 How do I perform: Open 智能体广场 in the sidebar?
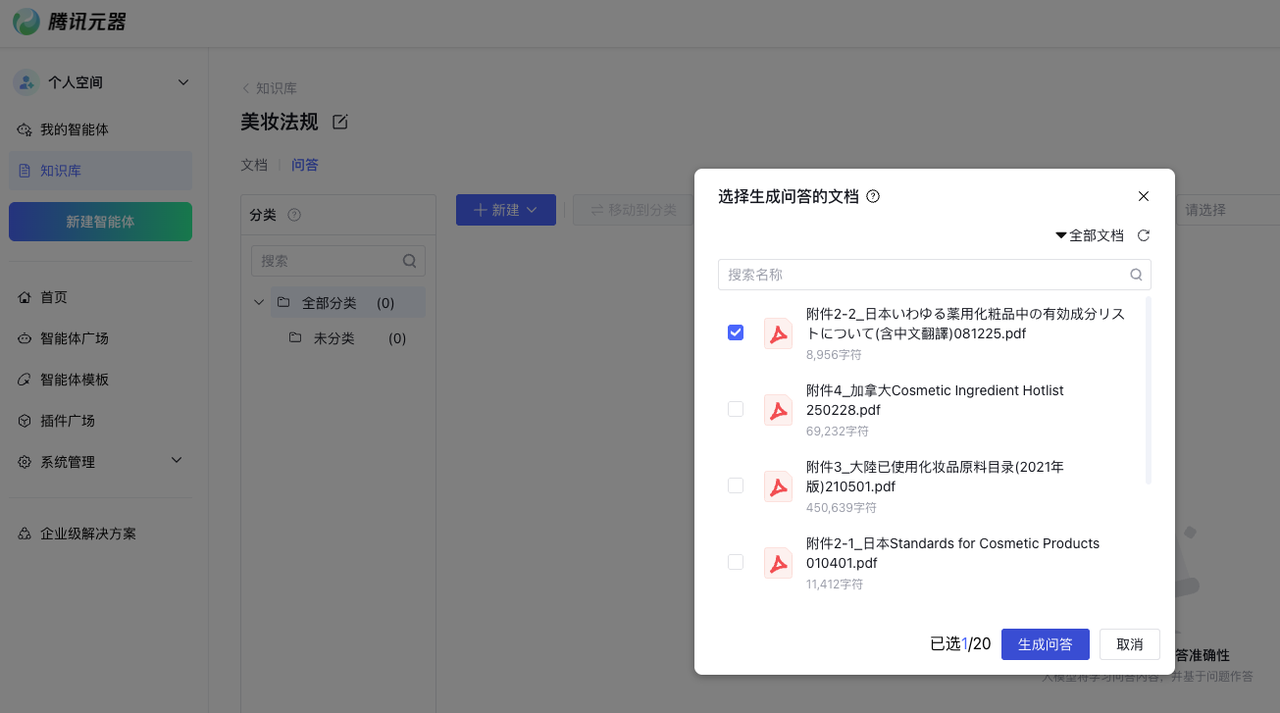coord(74,339)
